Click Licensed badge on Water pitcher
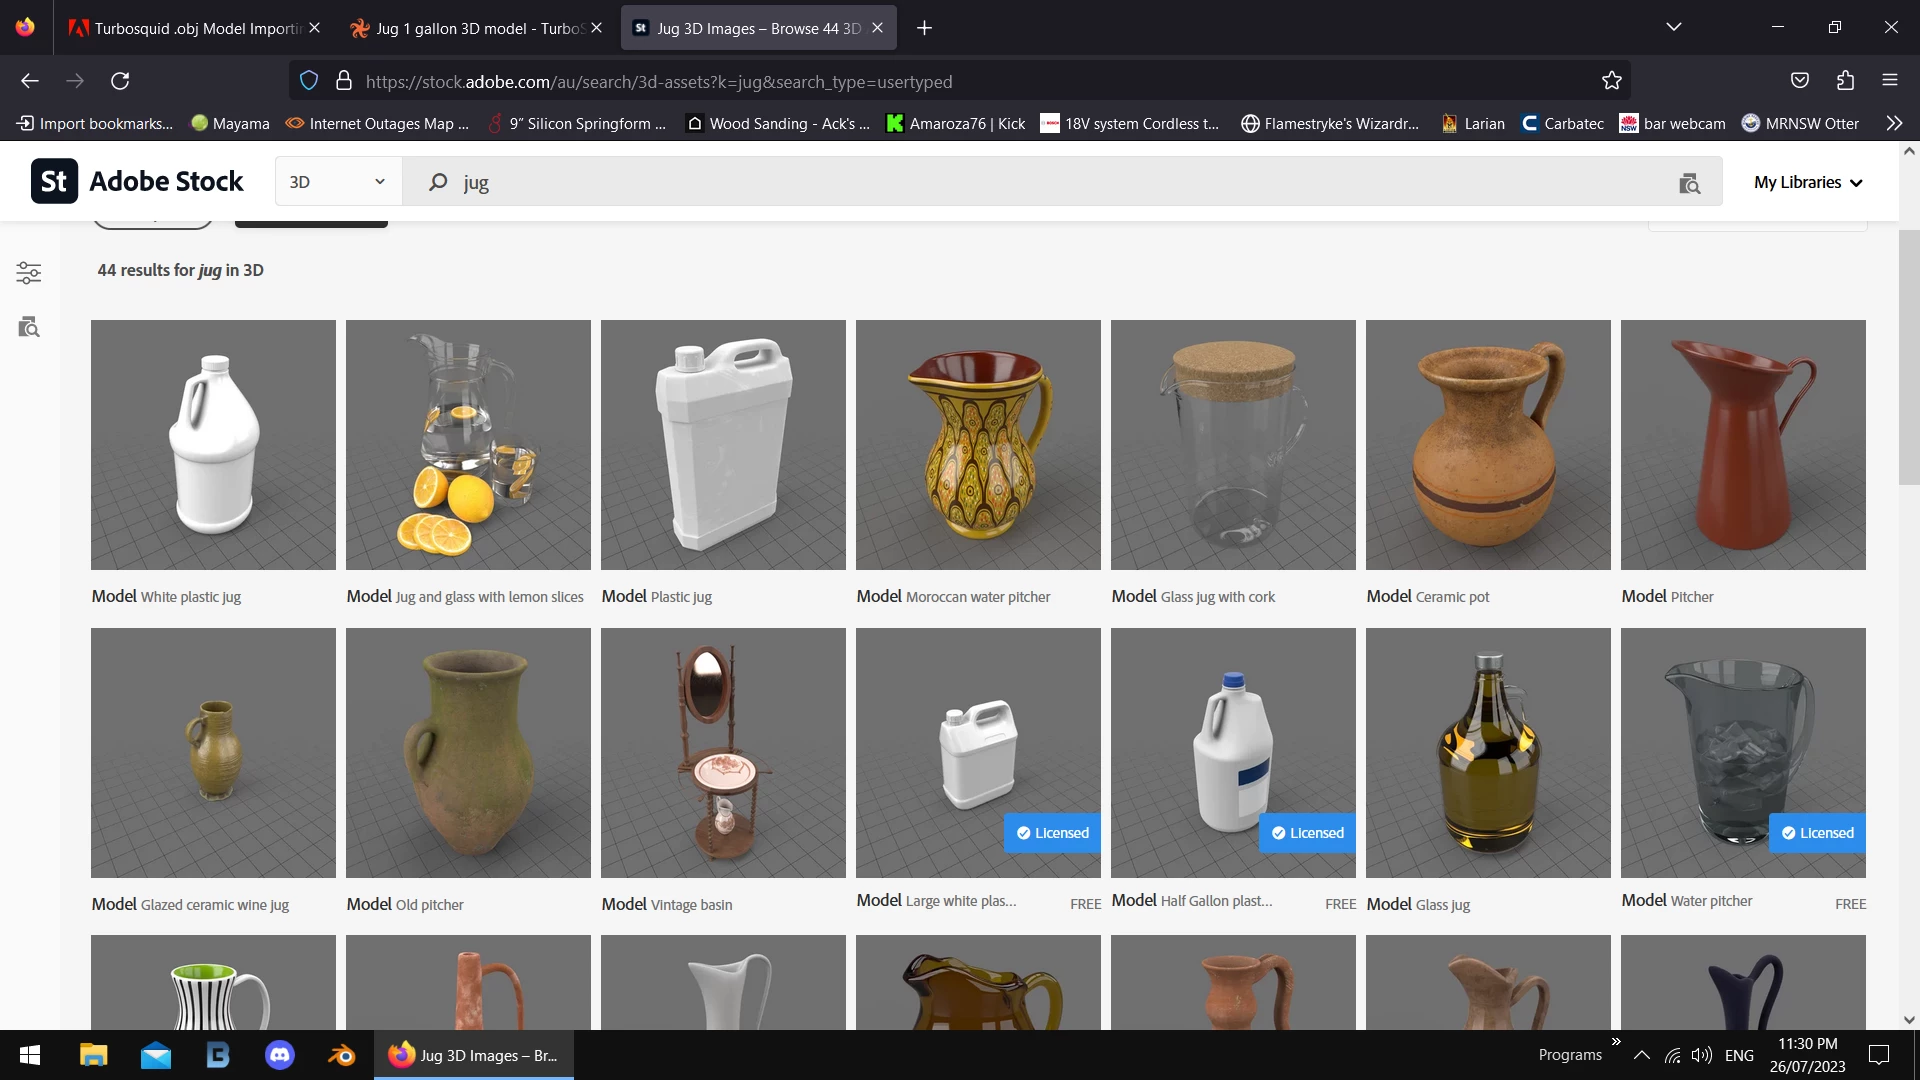This screenshot has width=1920, height=1080. 1816,833
